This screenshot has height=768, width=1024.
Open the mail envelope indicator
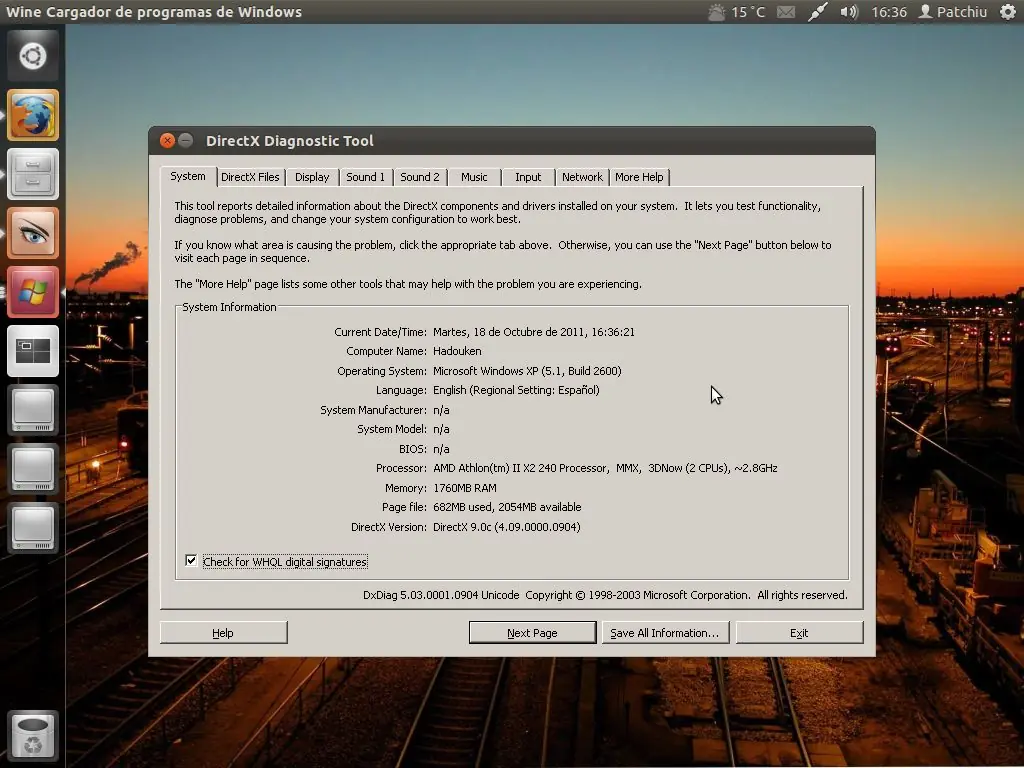coord(786,12)
